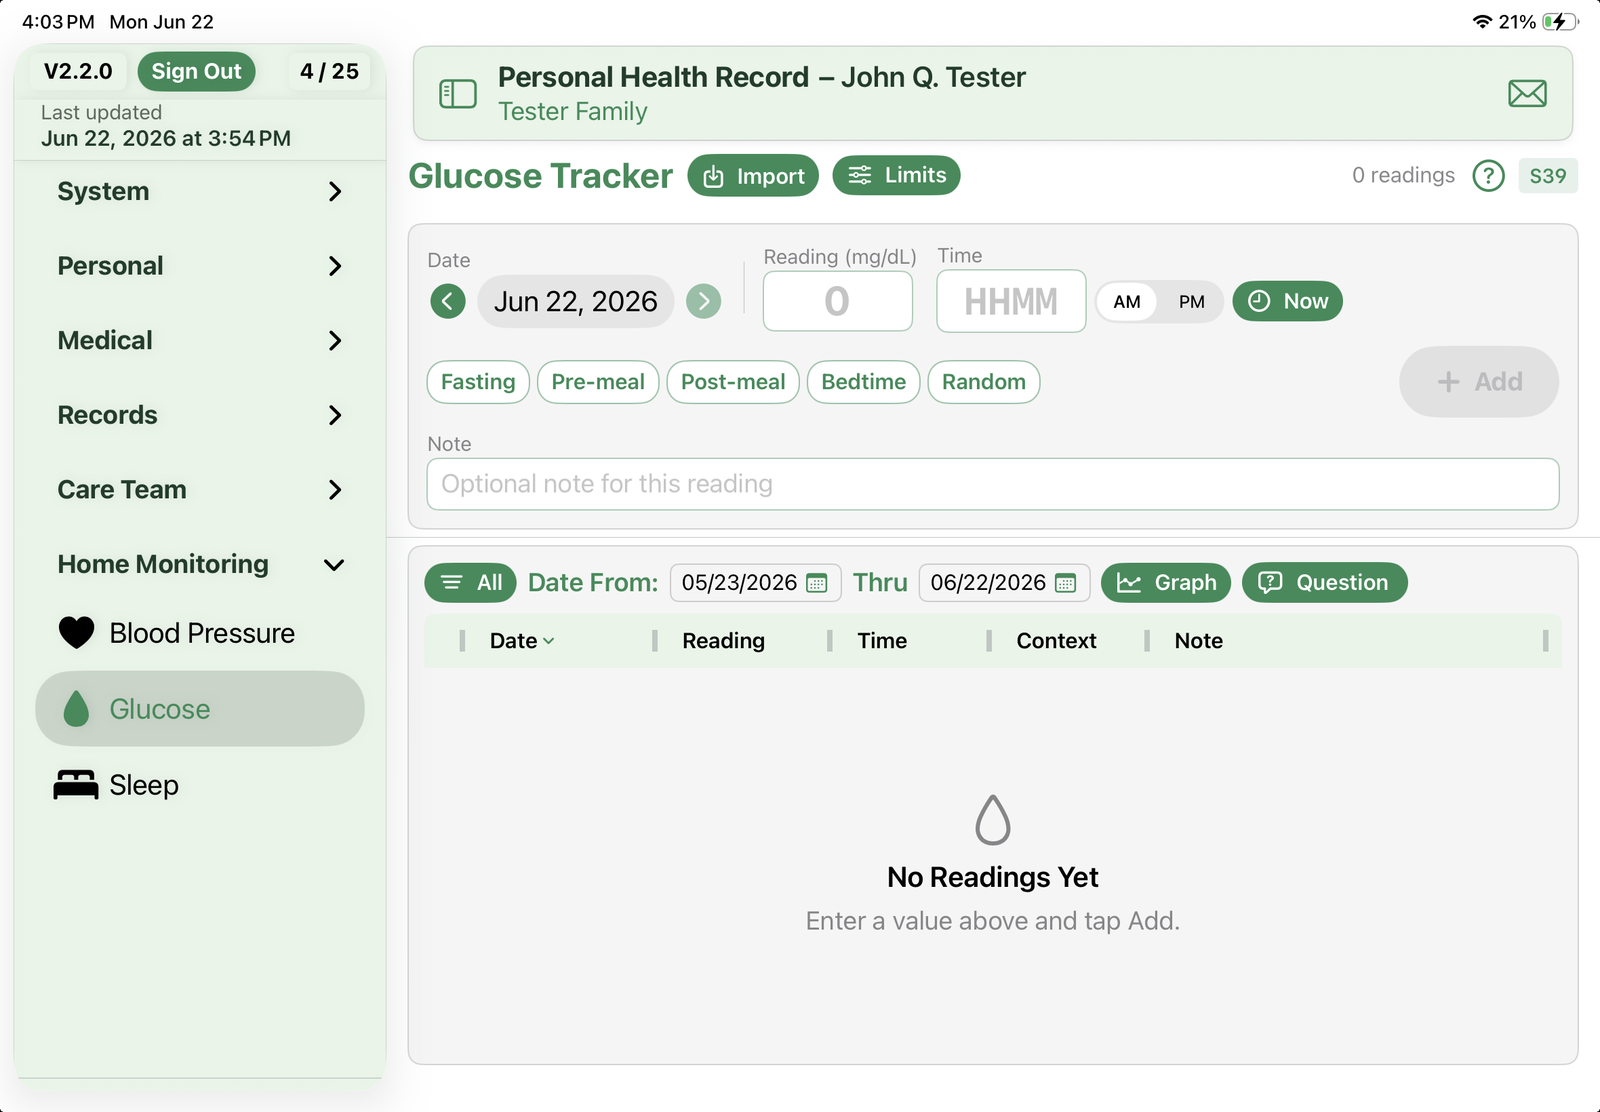1600x1112 pixels.
Task: Open Sleep bed item in sidebar
Action: [x=200, y=785]
